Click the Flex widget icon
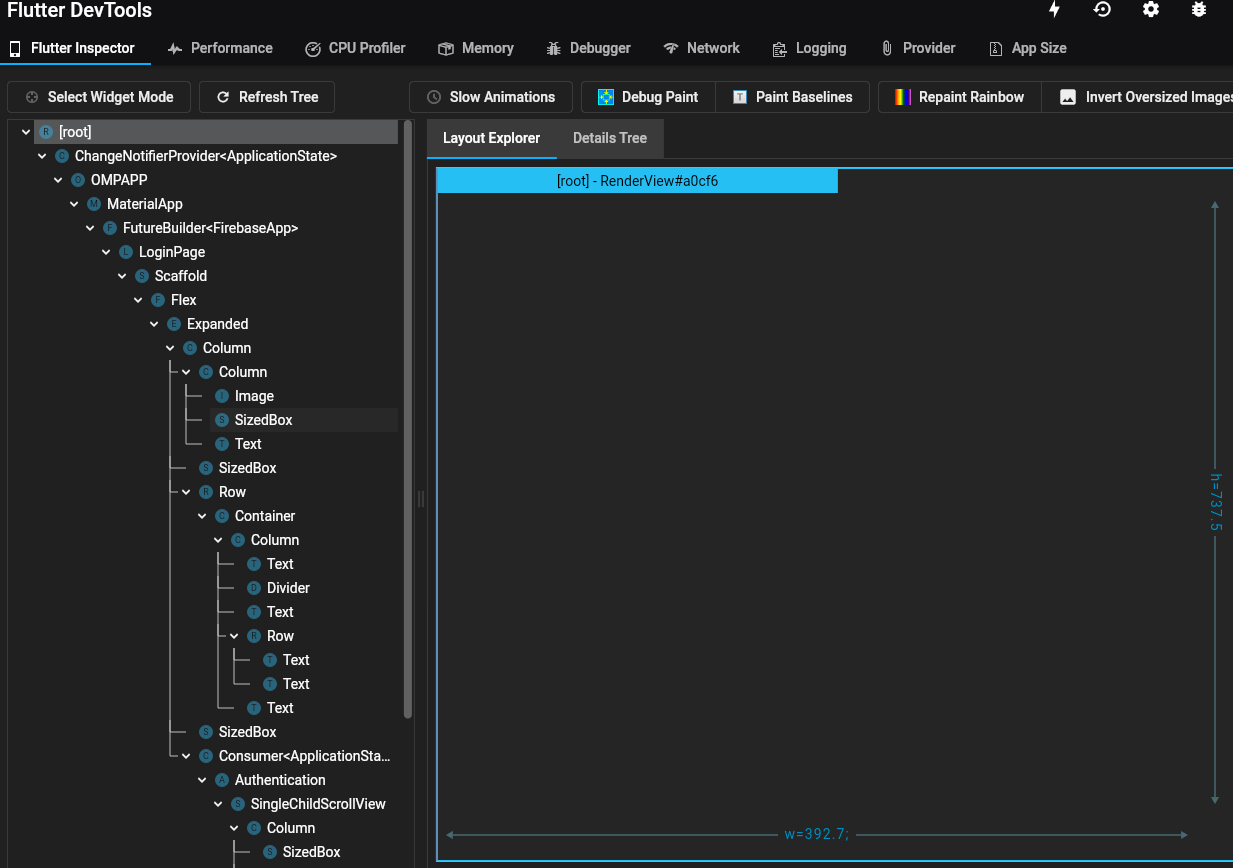Viewport: 1233px width, 868px height. point(158,300)
